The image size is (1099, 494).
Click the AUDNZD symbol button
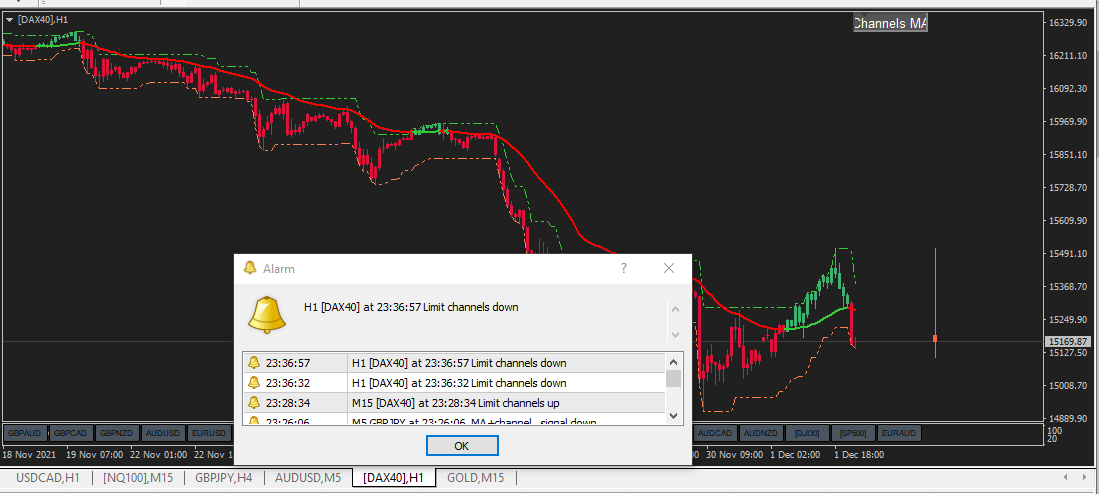pos(760,433)
